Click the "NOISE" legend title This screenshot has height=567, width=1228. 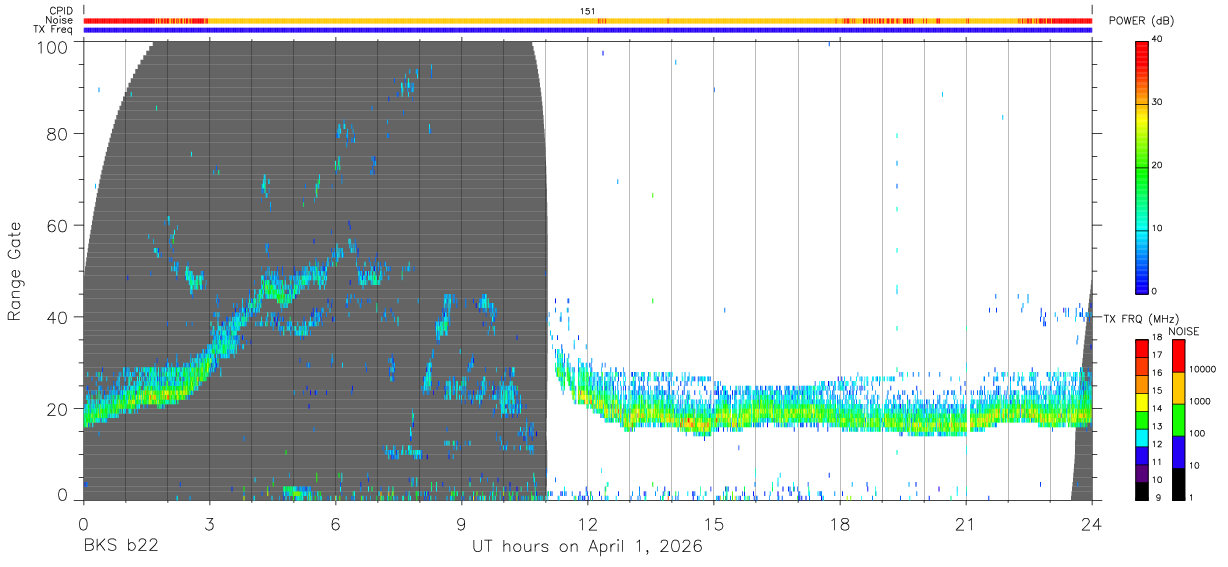click(x=1184, y=331)
